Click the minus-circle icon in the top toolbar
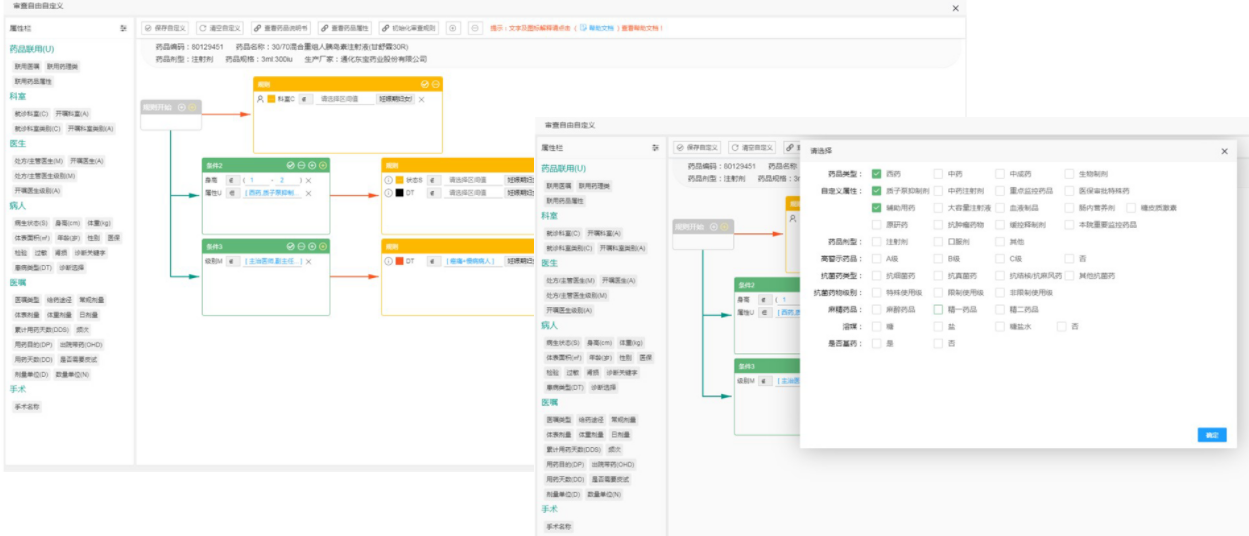This screenshot has height=536, width=1249. [x=474, y=28]
